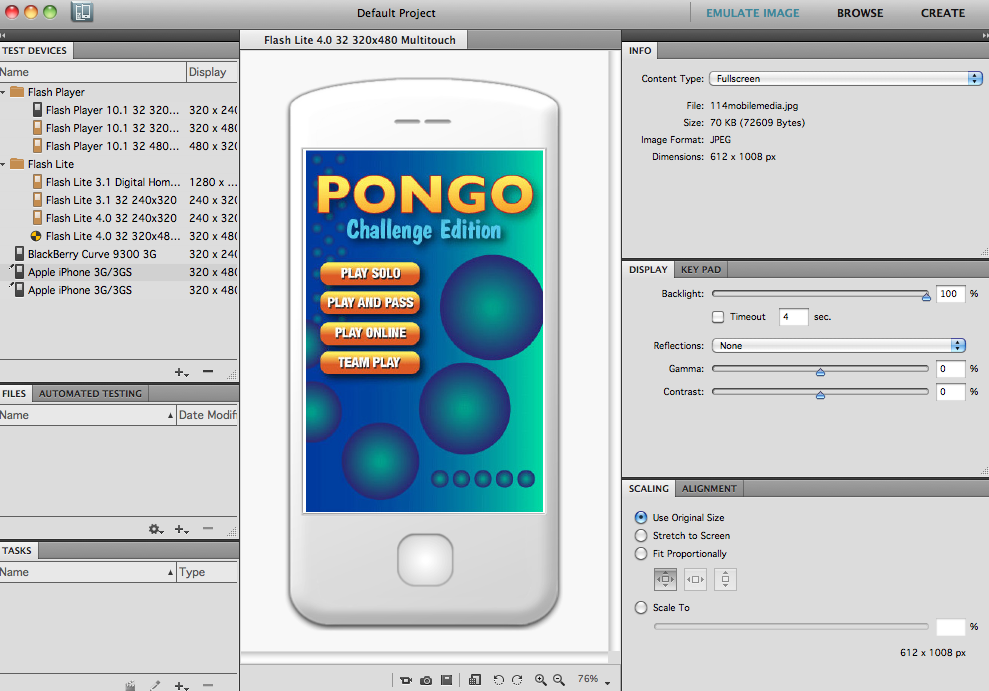989x691 pixels.
Task: Collapse the left panels with top arrow
Action: 3,35
